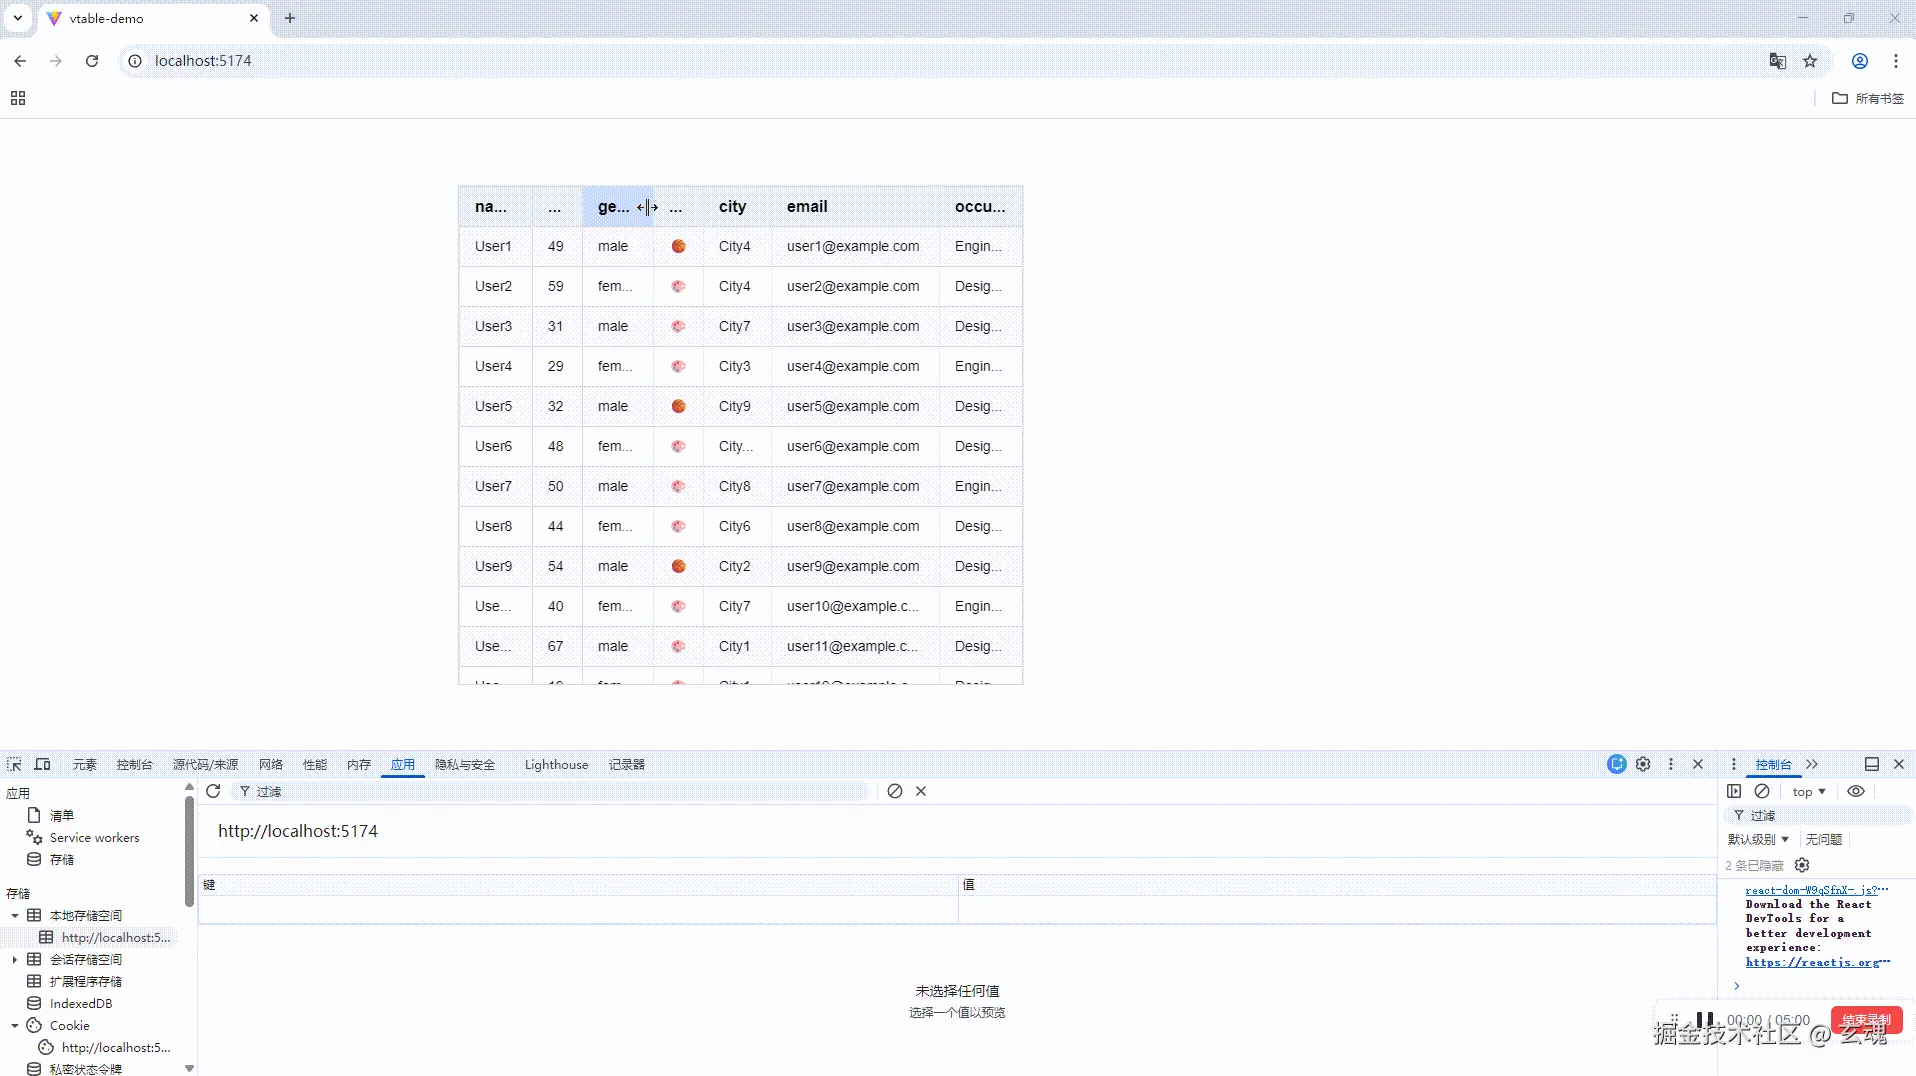This screenshot has width=1916, height=1076.
Task: Click the site info icon in address bar
Action: [x=135, y=61]
